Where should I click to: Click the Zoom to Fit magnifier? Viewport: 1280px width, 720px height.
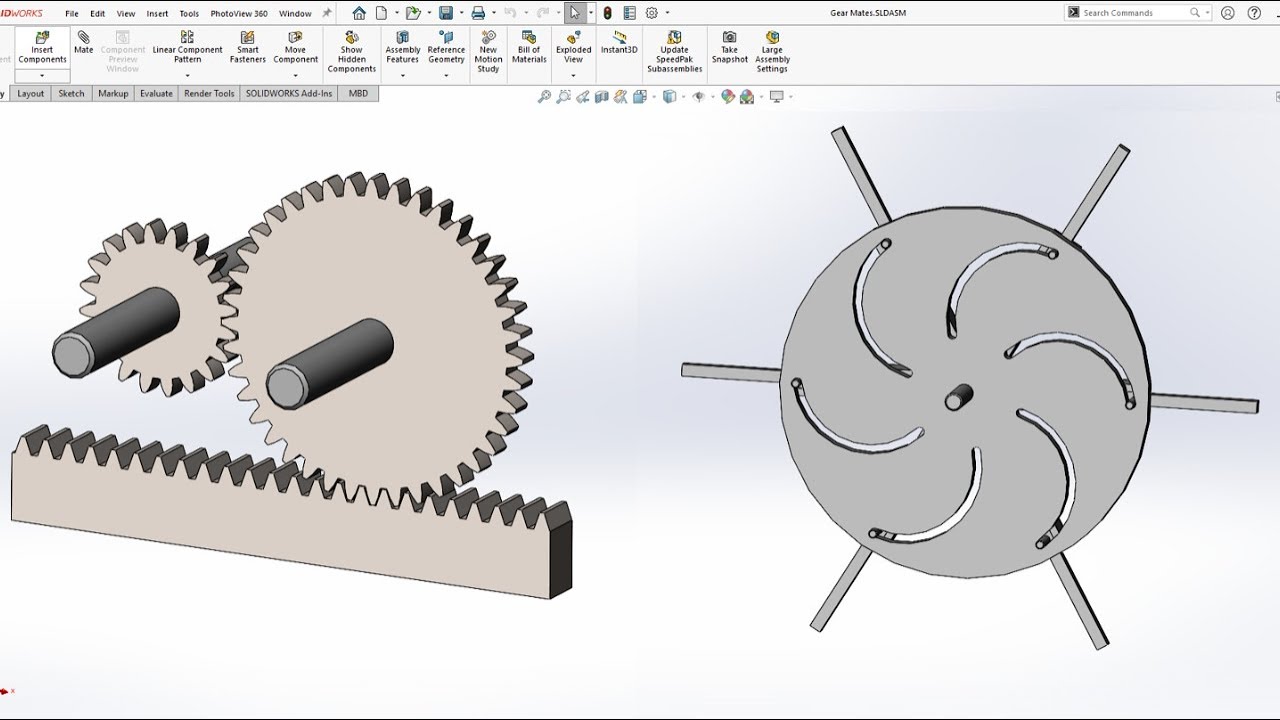click(x=544, y=97)
